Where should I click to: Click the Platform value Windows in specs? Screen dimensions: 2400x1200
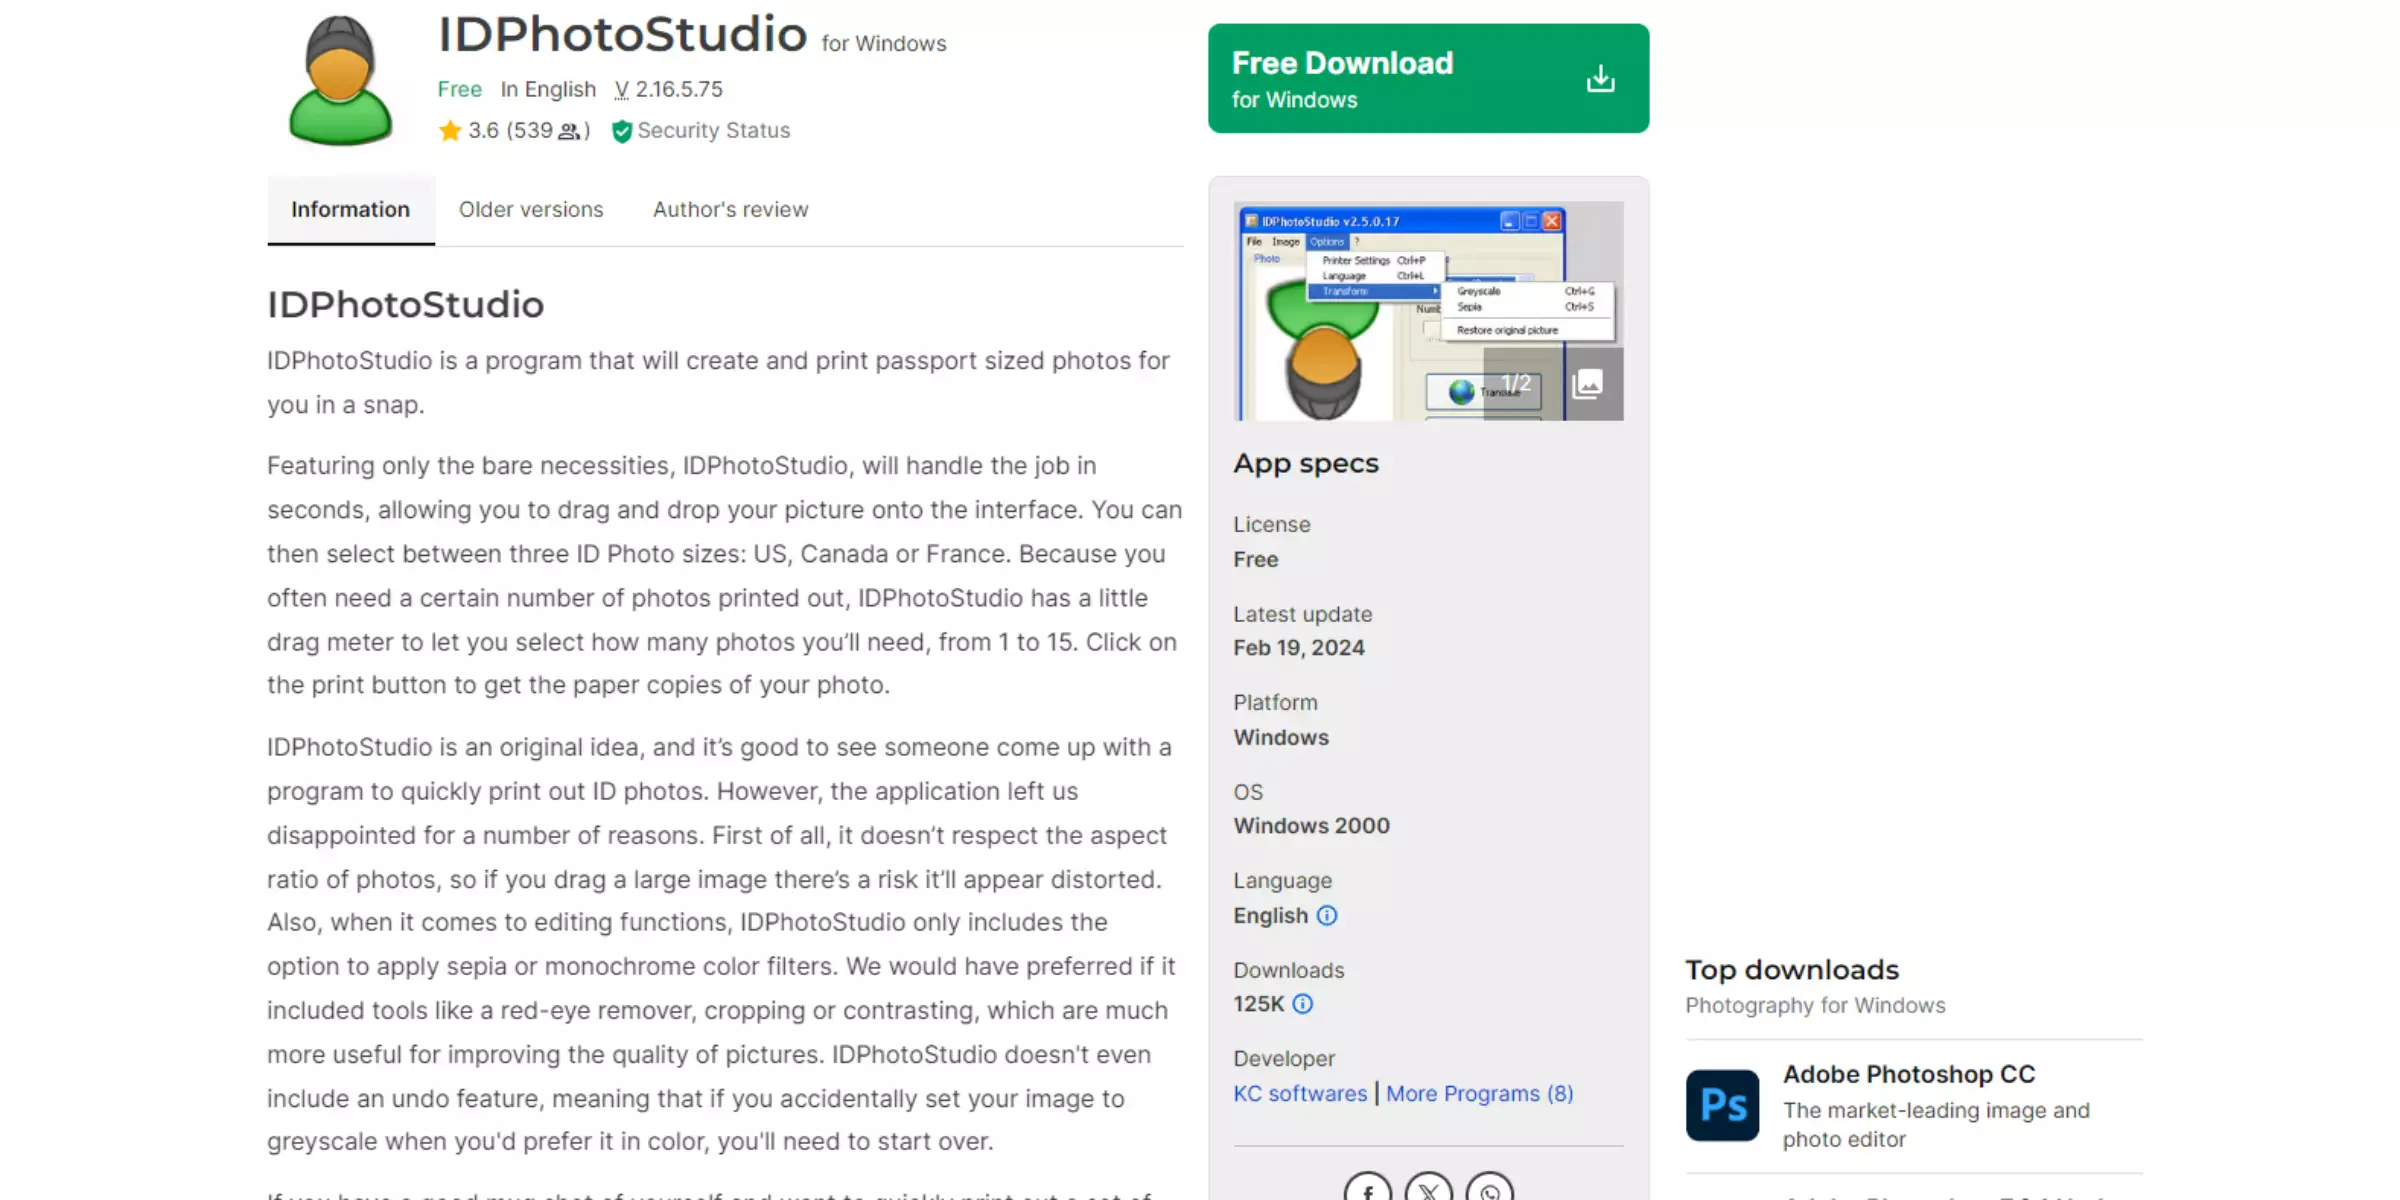[x=1280, y=738]
